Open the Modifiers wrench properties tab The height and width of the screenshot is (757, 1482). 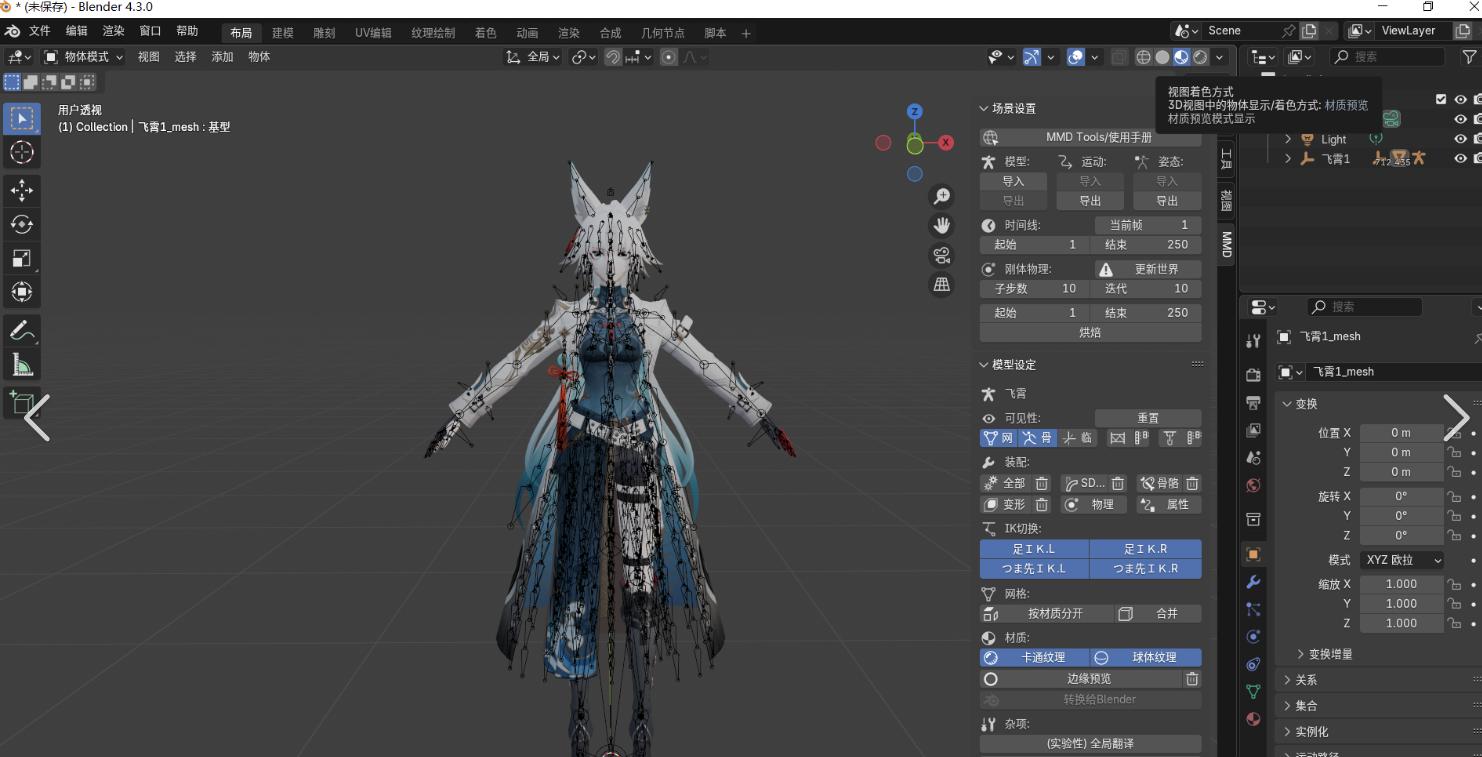coord(1253,582)
